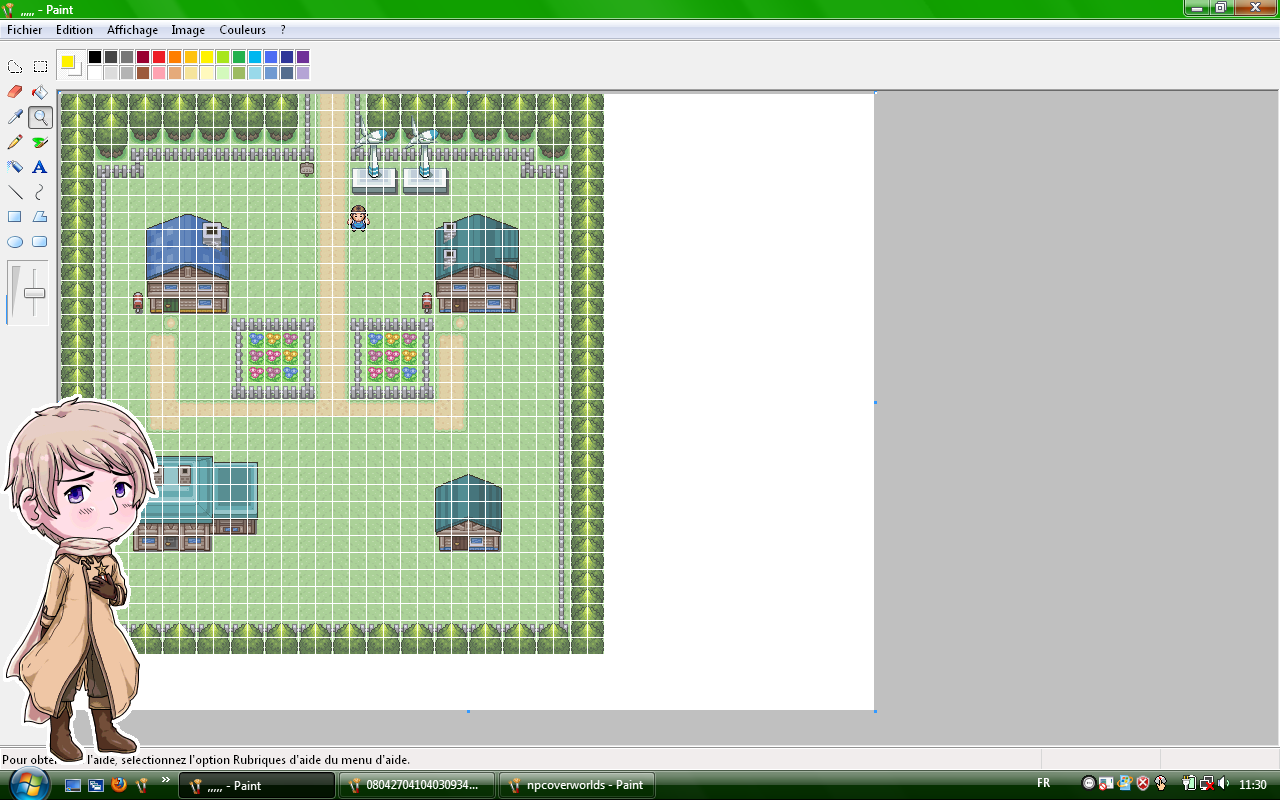Pick the lime green color swatch
Image resolution: width=1280 pixels, height=800 pixels.
pos(223,57)
